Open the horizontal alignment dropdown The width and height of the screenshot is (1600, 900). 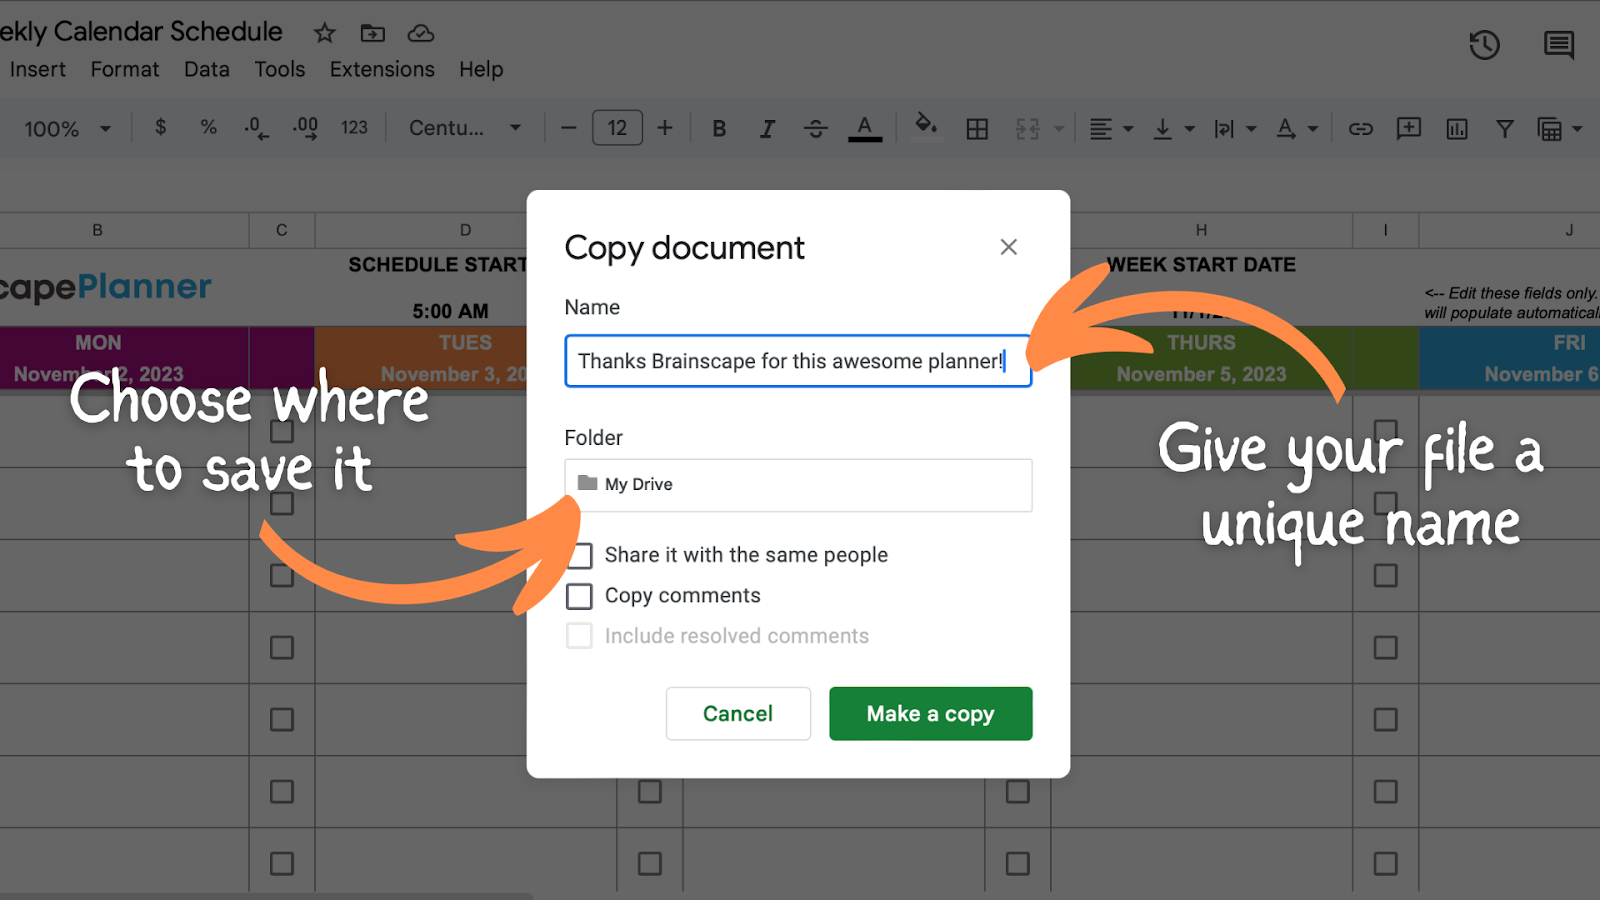click(x=1110, y=128)
